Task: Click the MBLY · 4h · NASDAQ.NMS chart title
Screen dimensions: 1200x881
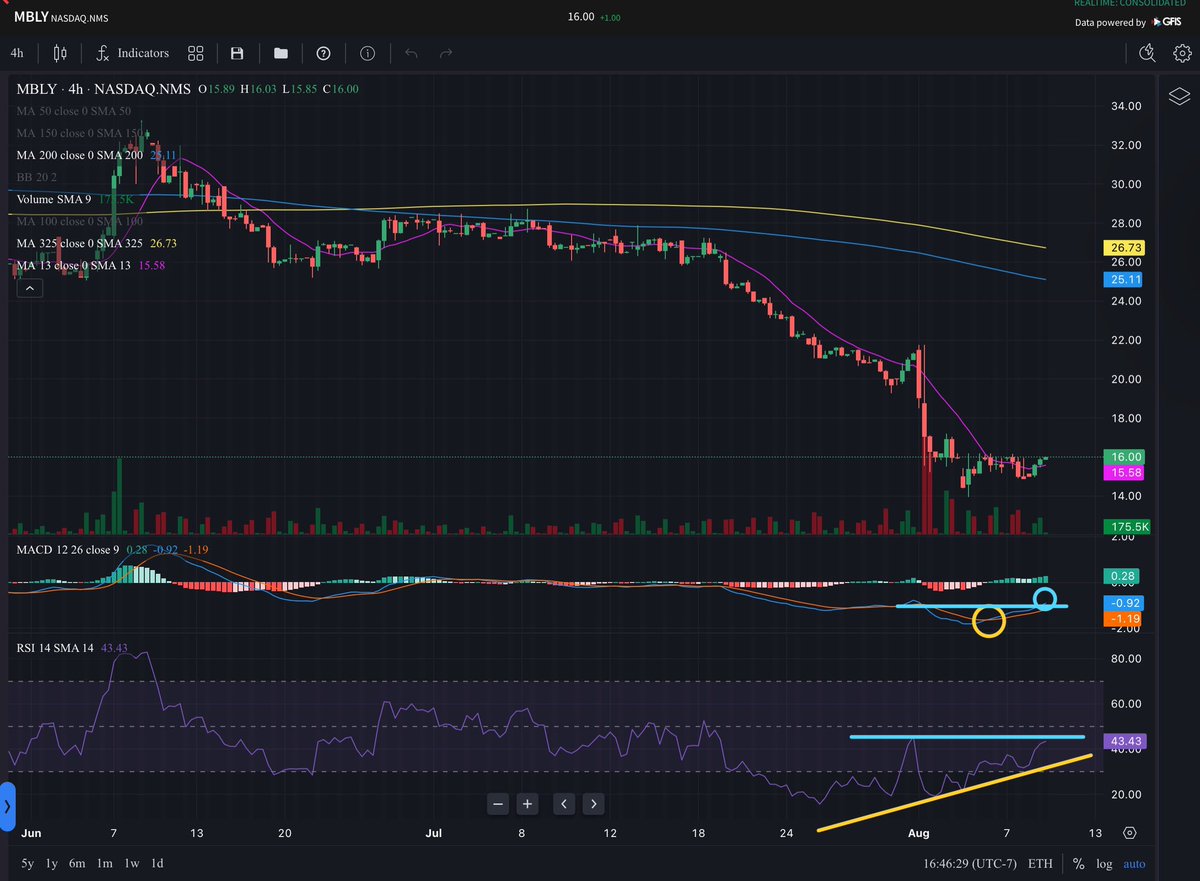Action: pyautogui.click(x=102, y=89)
